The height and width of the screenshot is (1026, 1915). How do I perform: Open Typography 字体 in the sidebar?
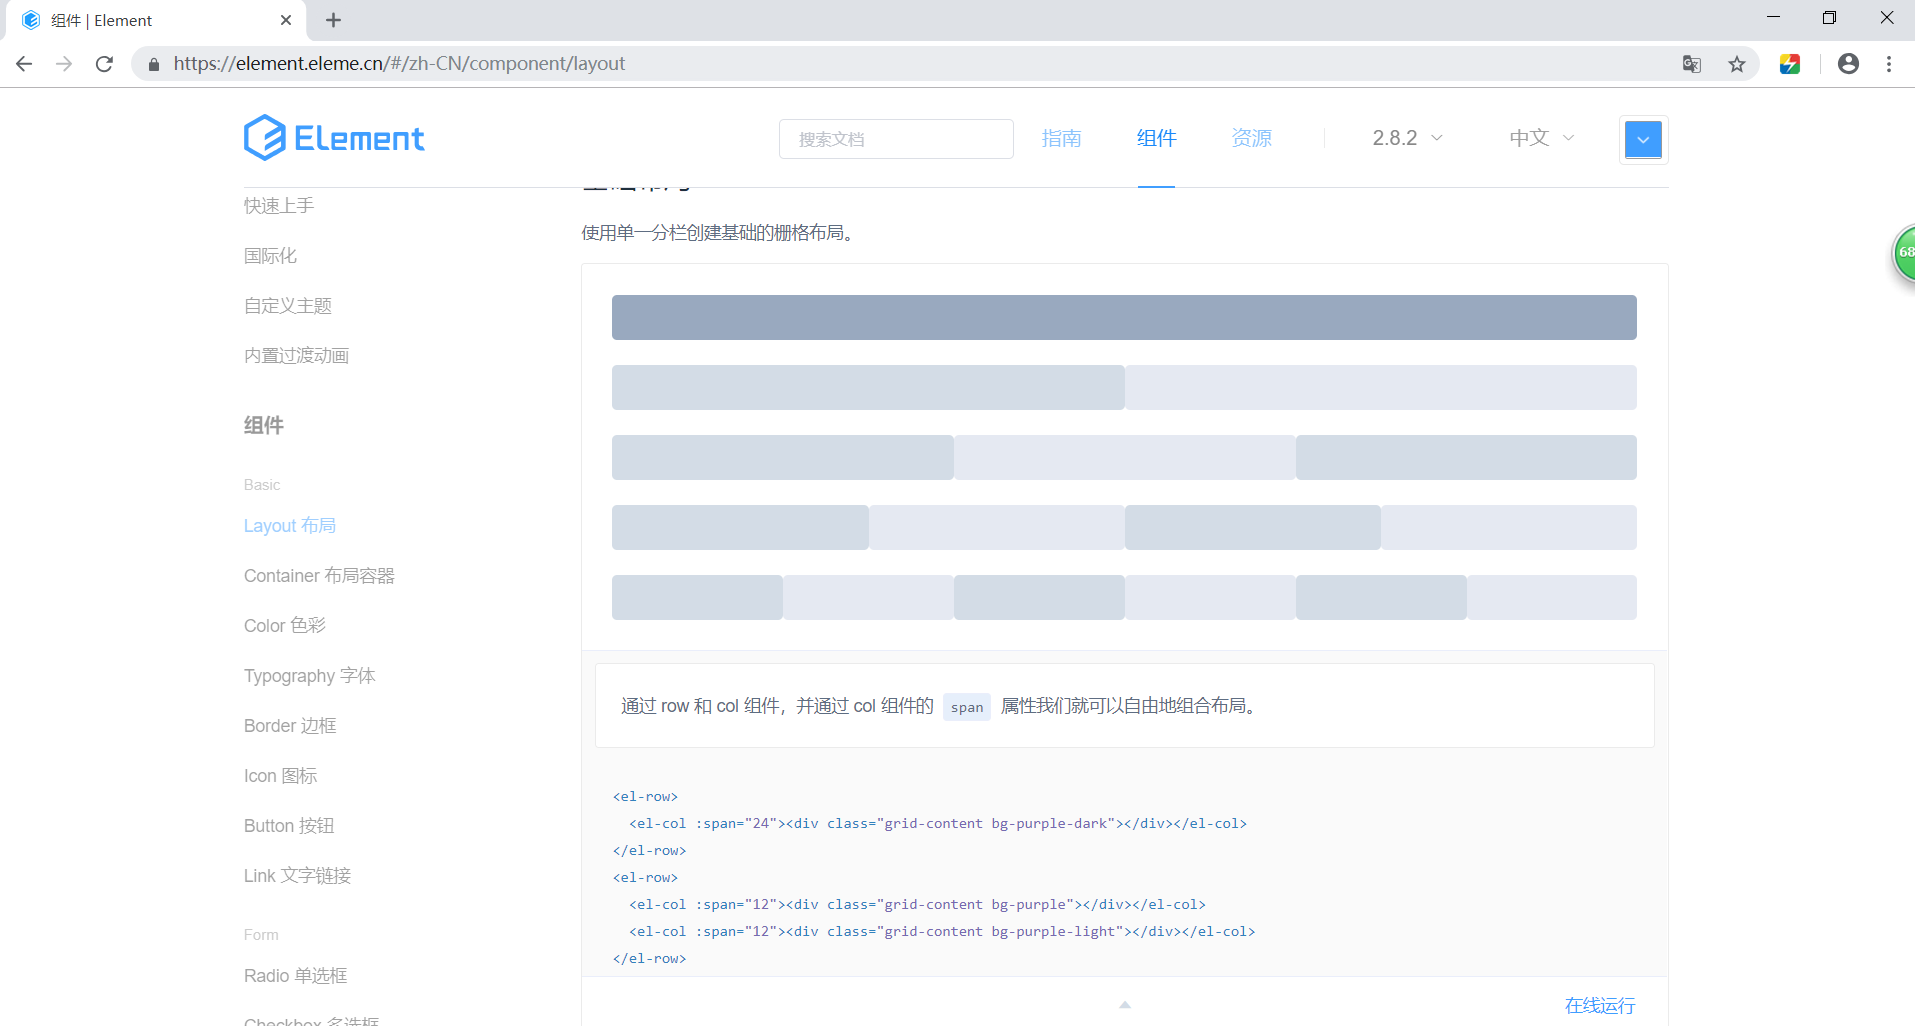point(310,676)
